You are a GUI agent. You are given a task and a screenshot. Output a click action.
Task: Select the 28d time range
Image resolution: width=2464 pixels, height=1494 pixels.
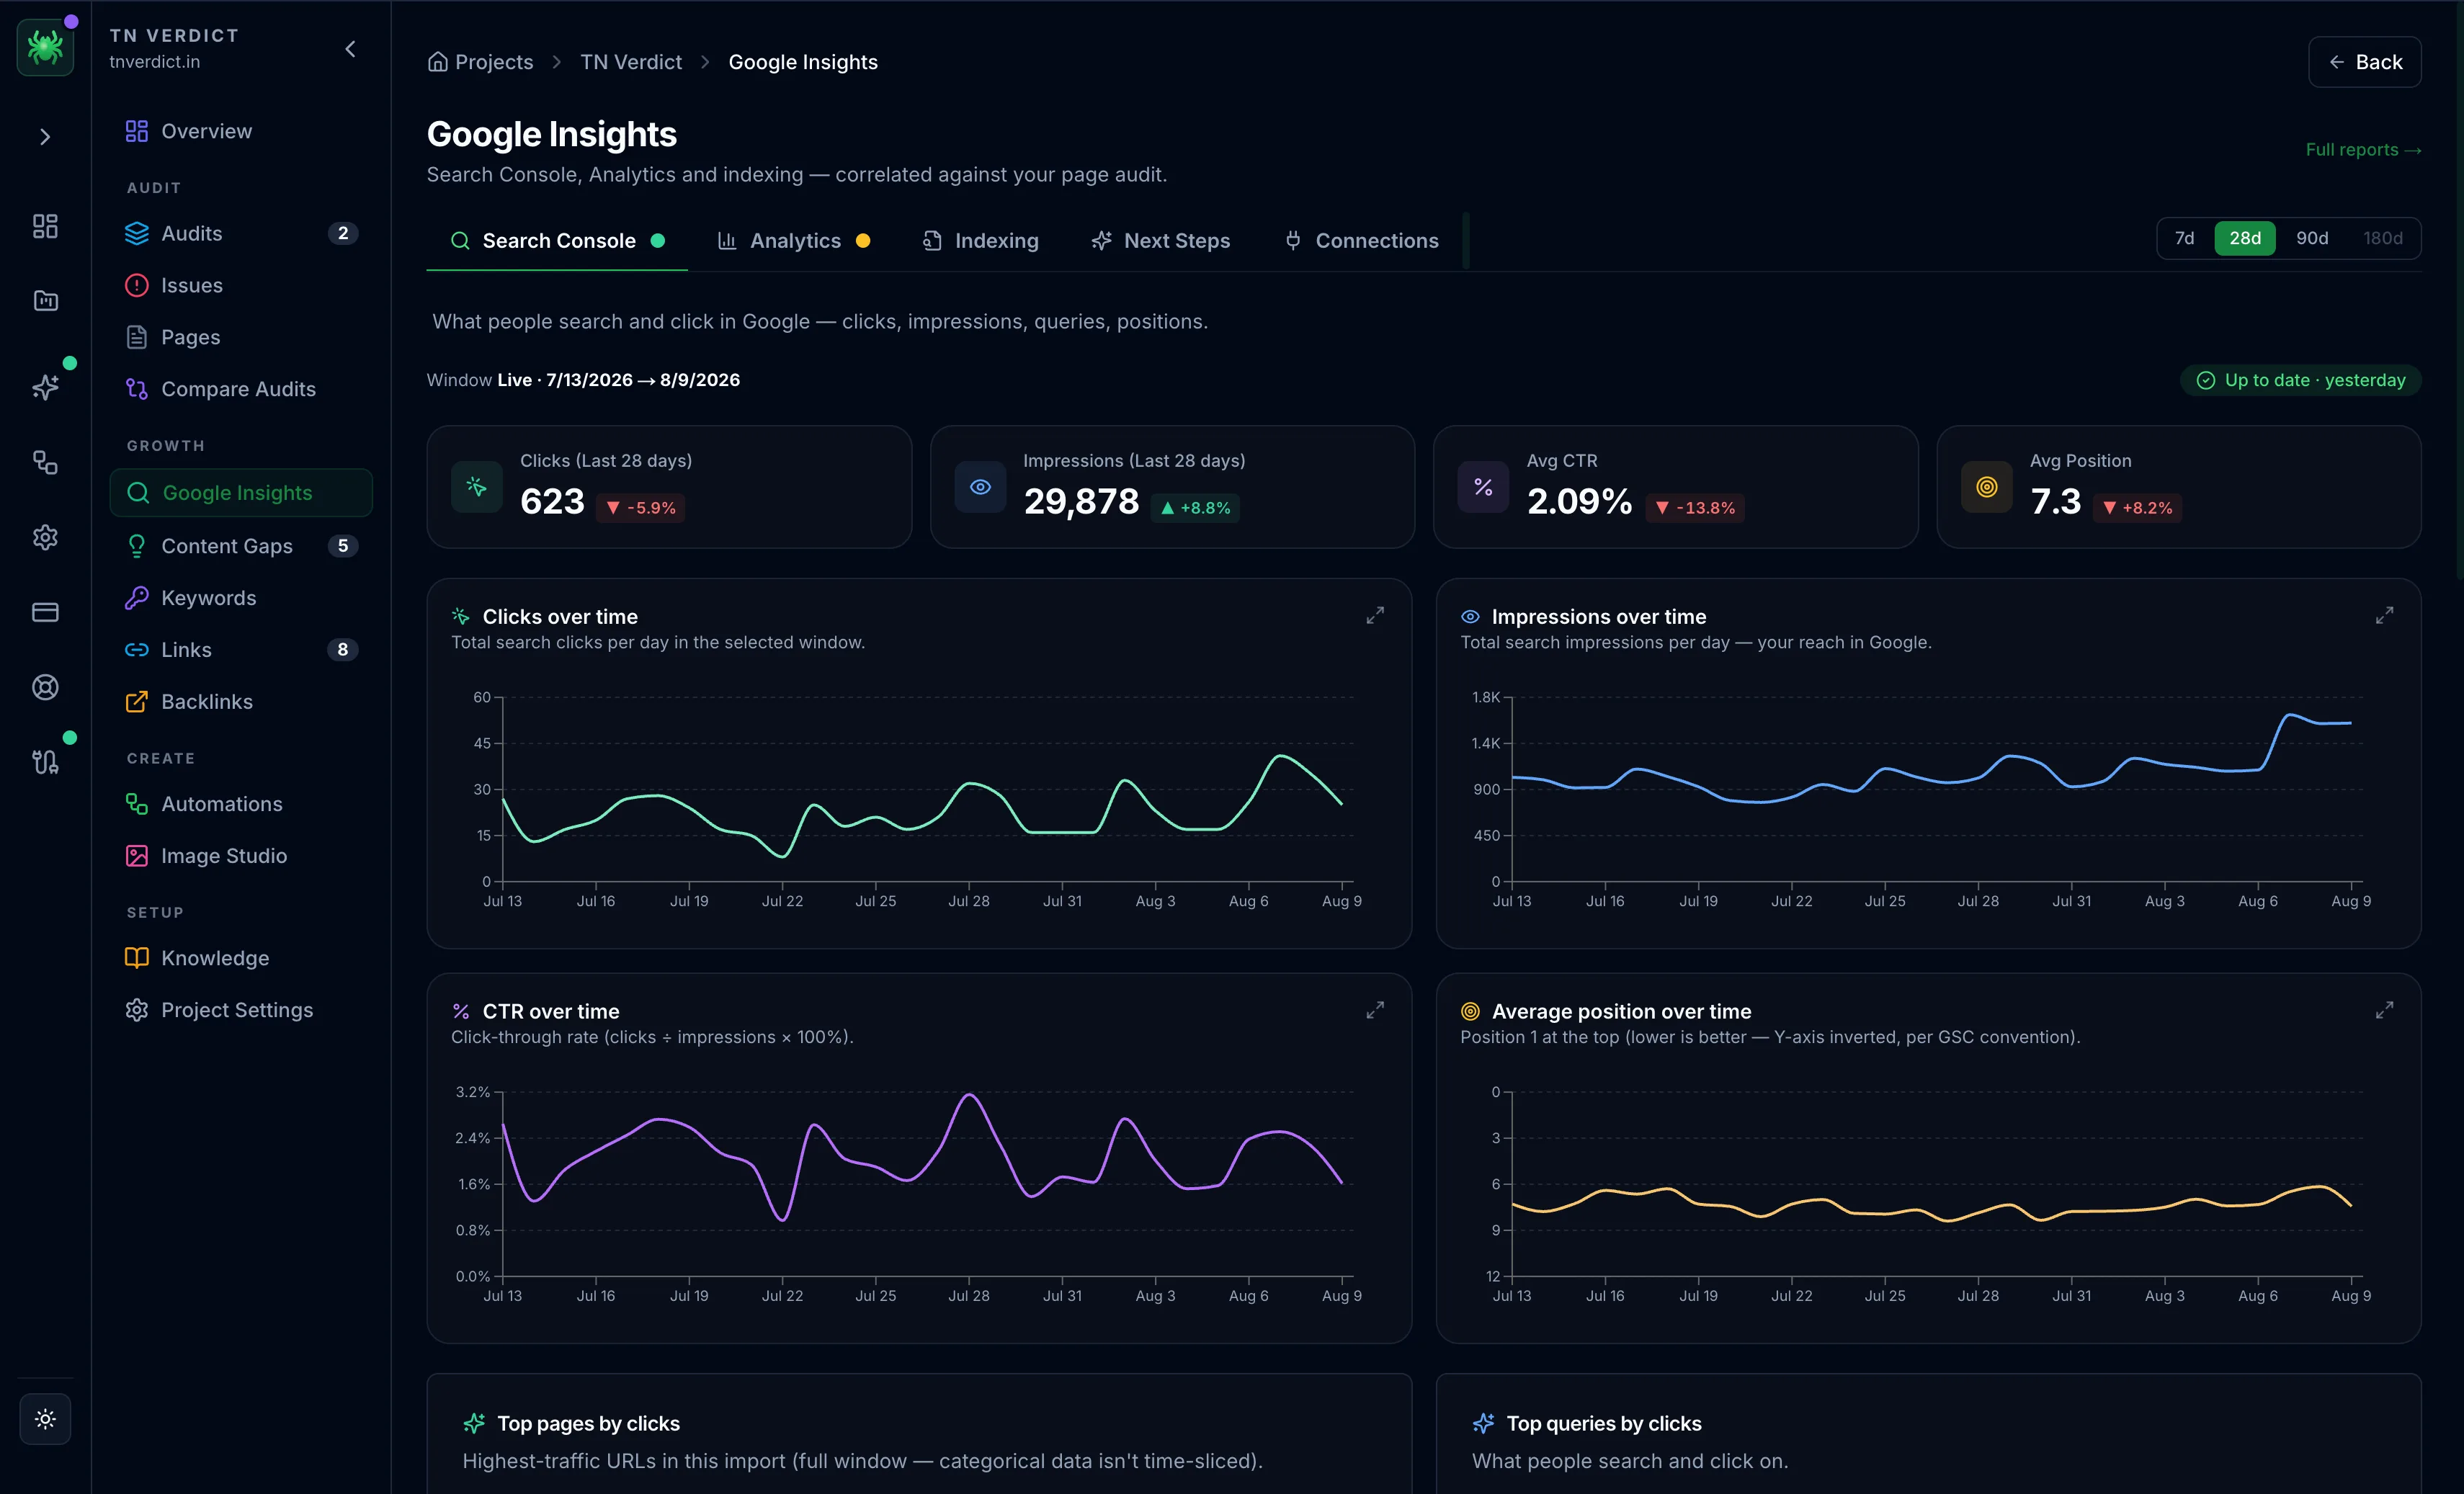coord(2245,238)
